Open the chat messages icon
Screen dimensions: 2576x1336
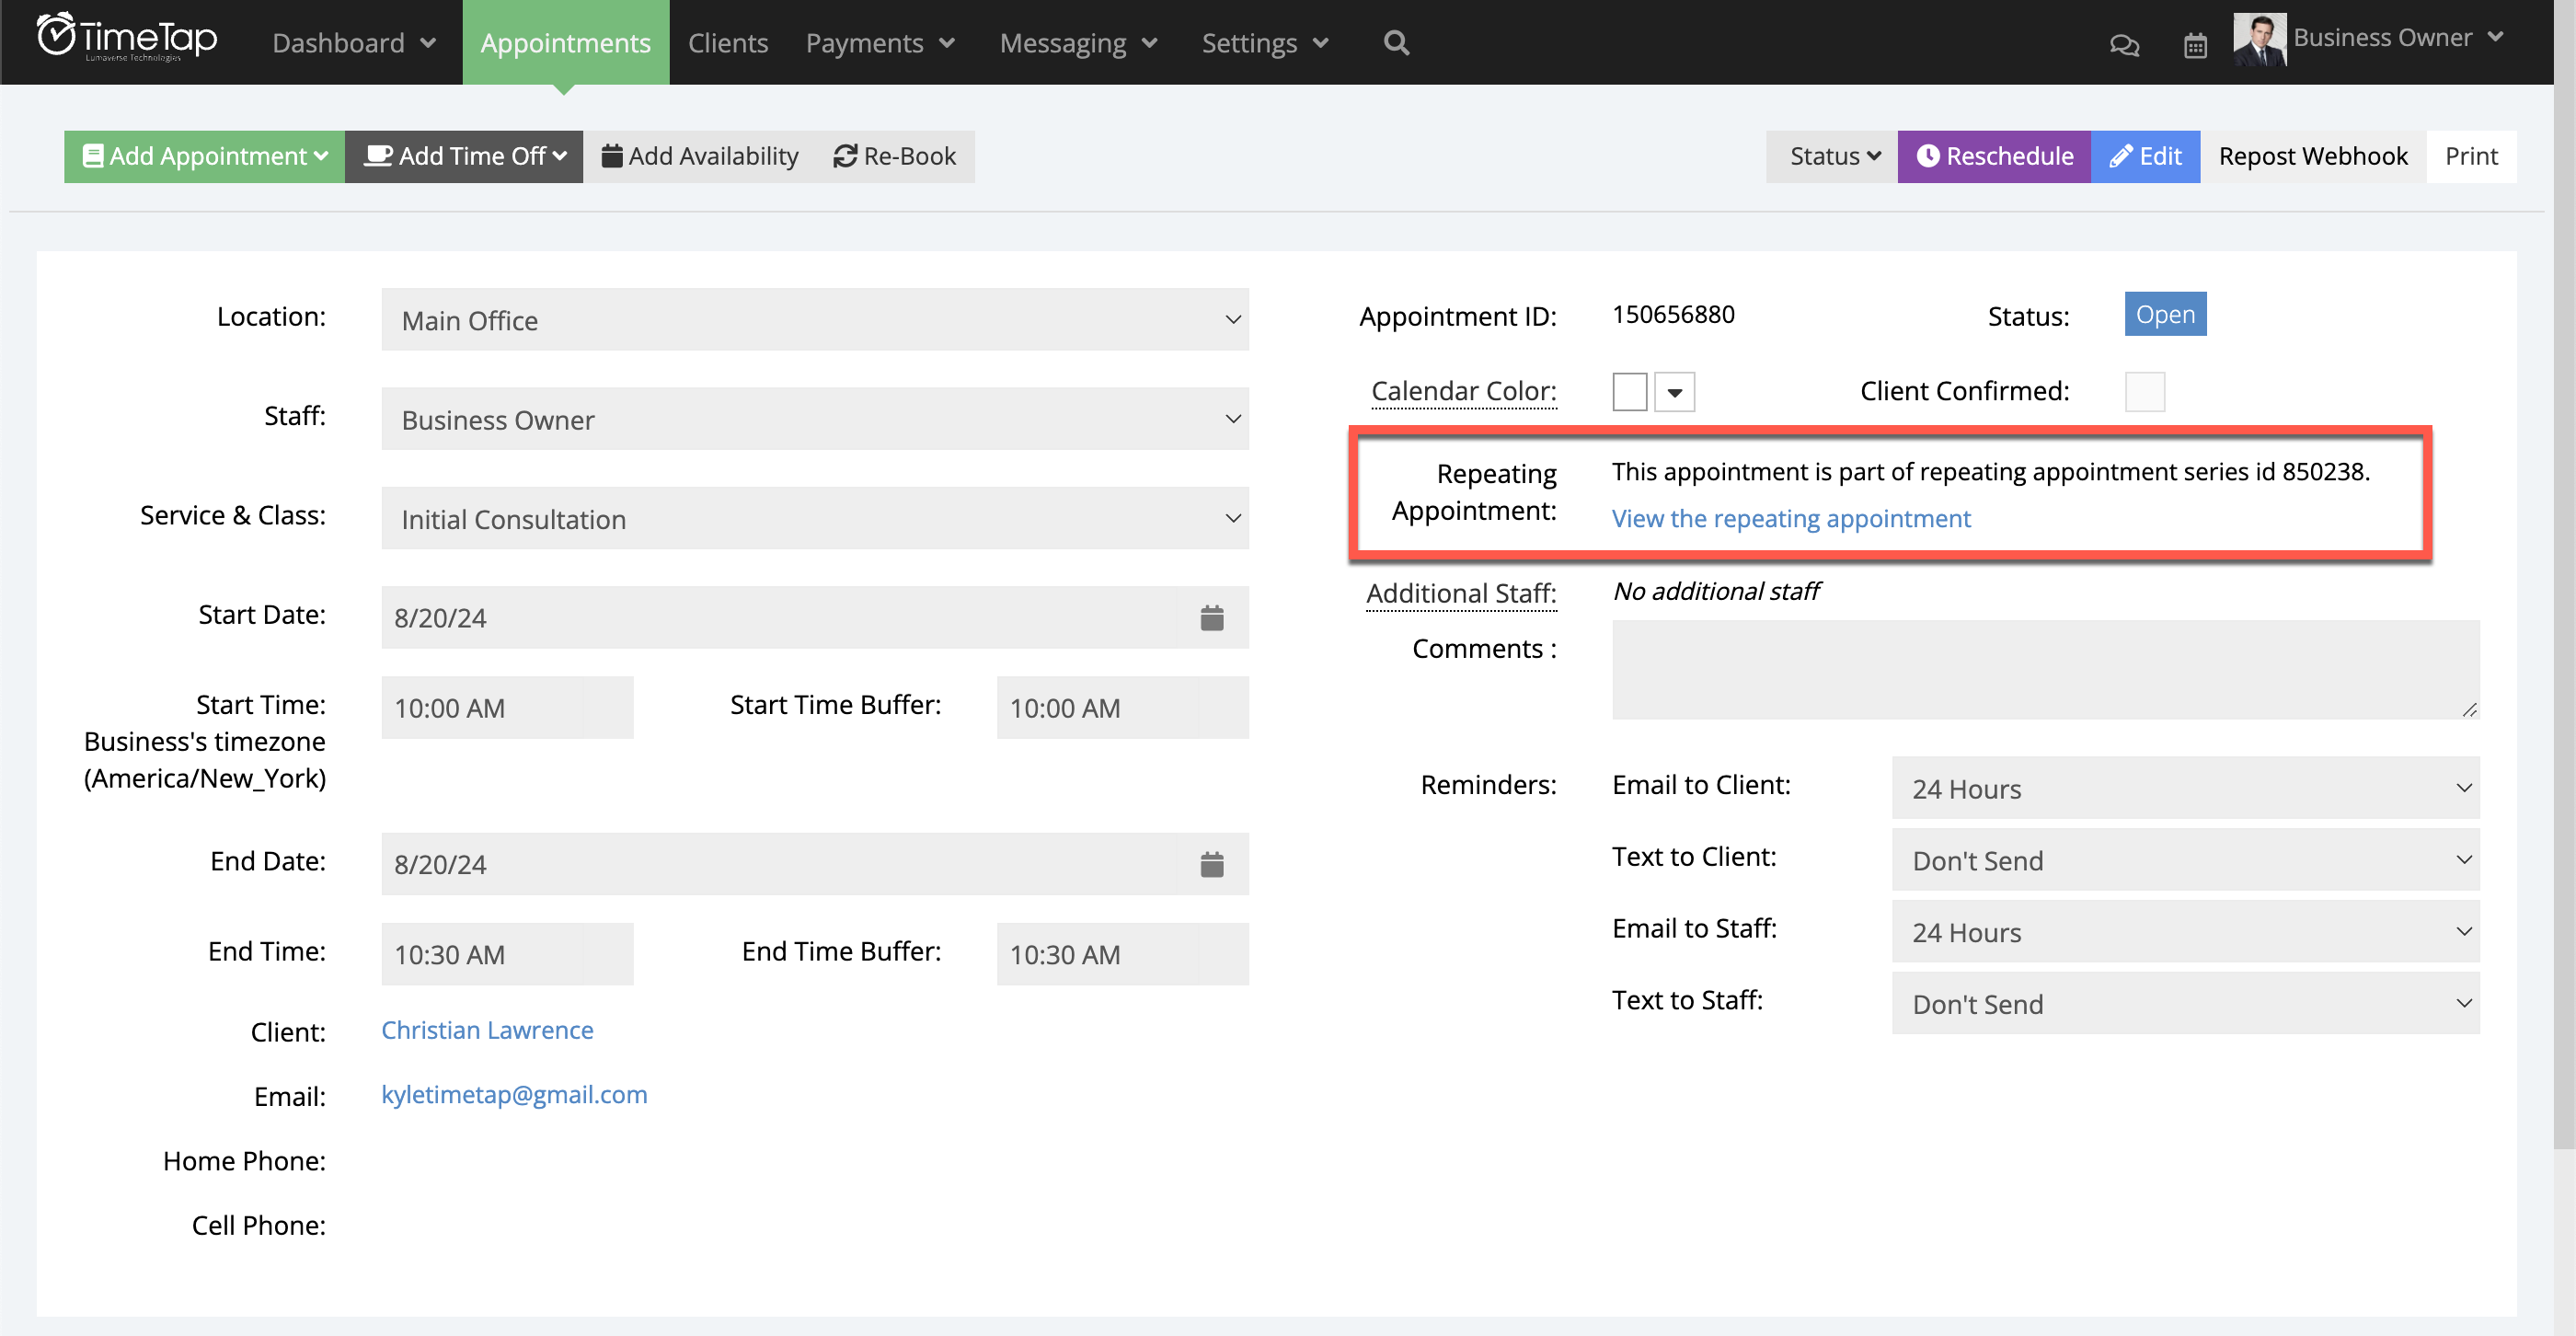(2123, 45)
